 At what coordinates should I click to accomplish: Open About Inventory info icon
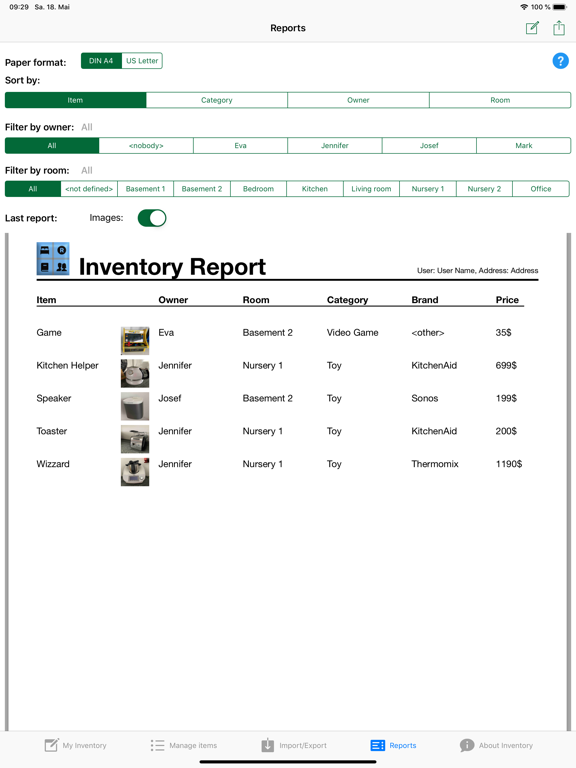pyautogui.click(x=467, y=745)
